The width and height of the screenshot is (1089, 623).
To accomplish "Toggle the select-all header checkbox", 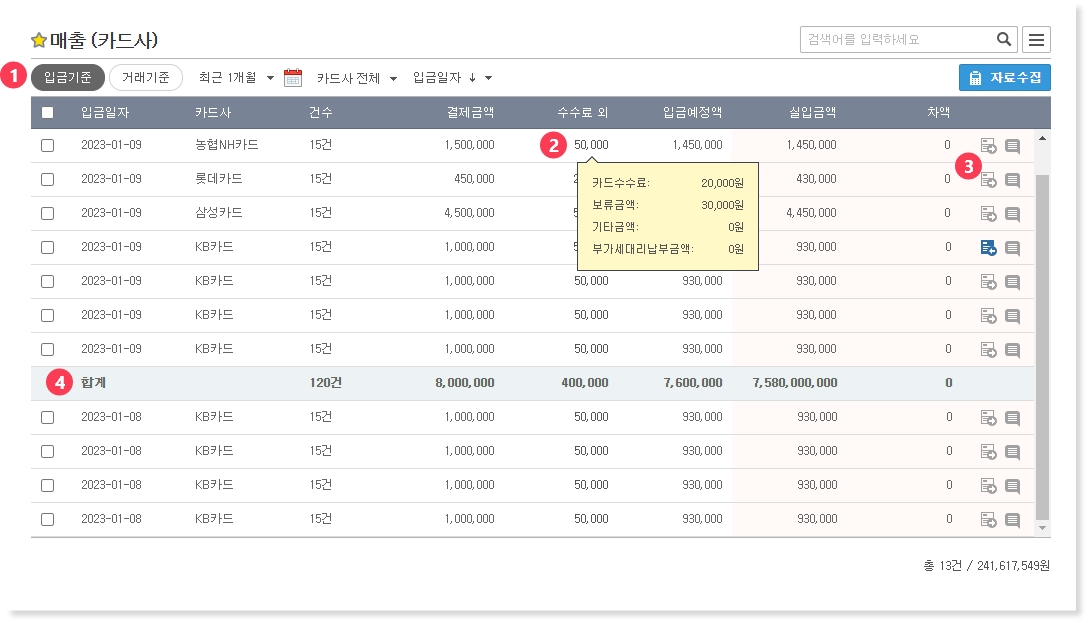I will [x=47, y=112].
